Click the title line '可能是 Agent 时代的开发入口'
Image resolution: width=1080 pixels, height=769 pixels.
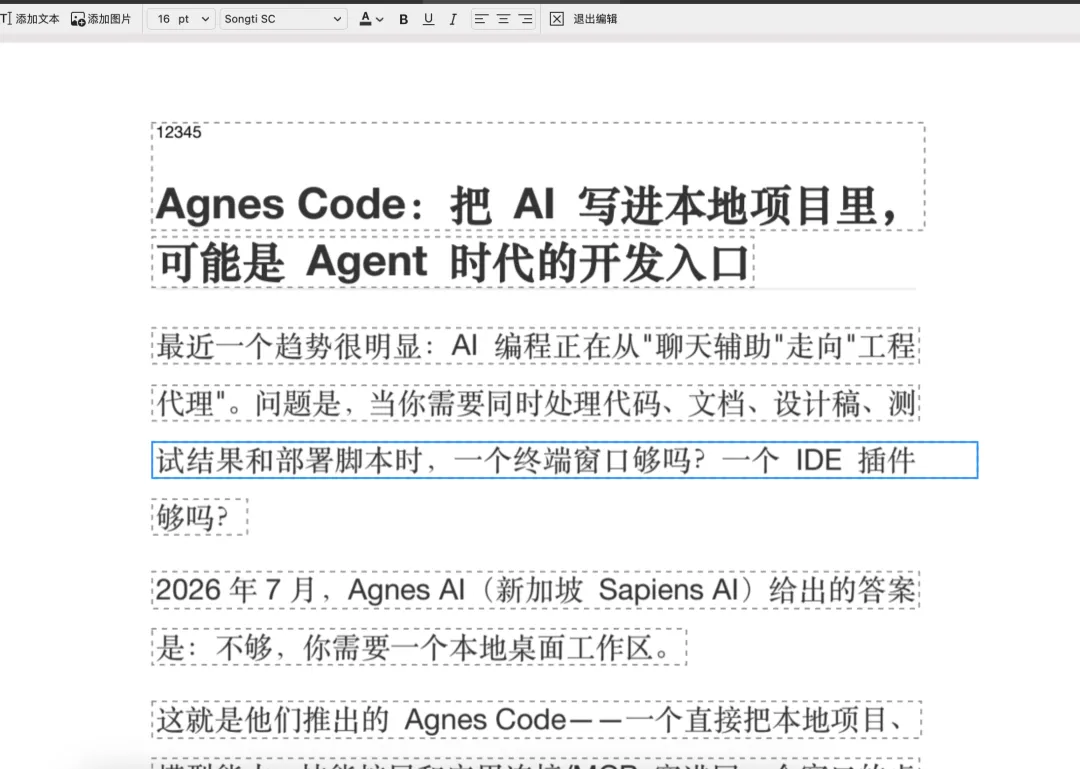(453, 263)
